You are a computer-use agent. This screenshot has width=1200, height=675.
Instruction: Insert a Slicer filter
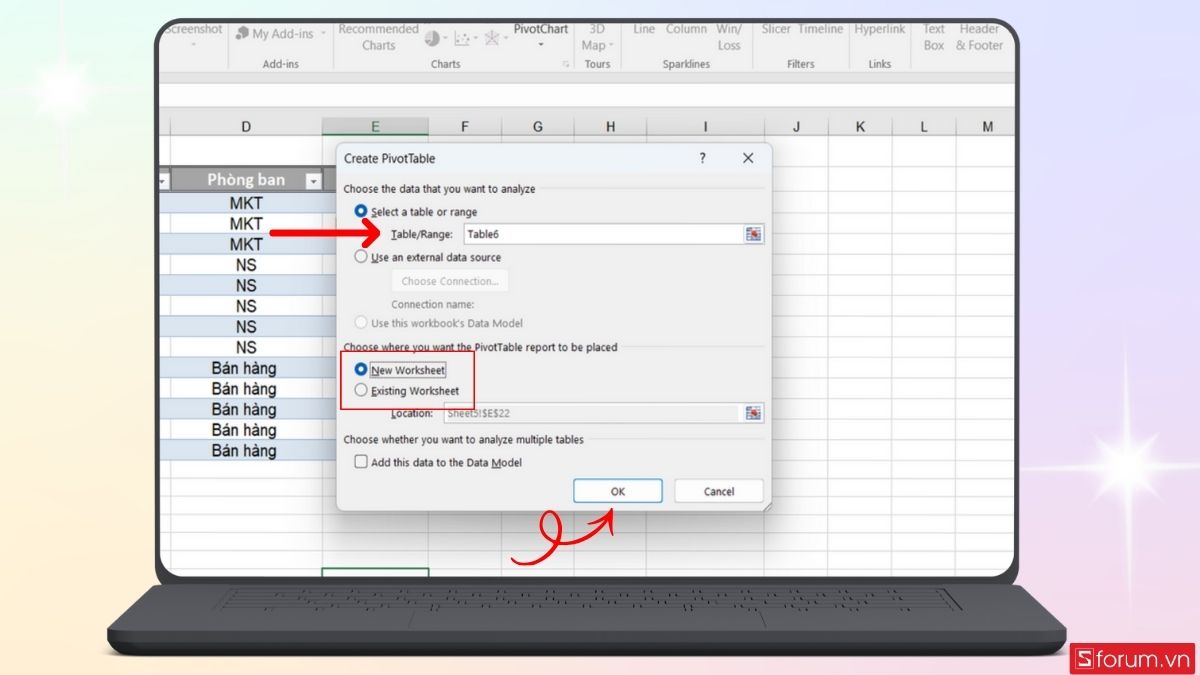(x=776, y=29)
